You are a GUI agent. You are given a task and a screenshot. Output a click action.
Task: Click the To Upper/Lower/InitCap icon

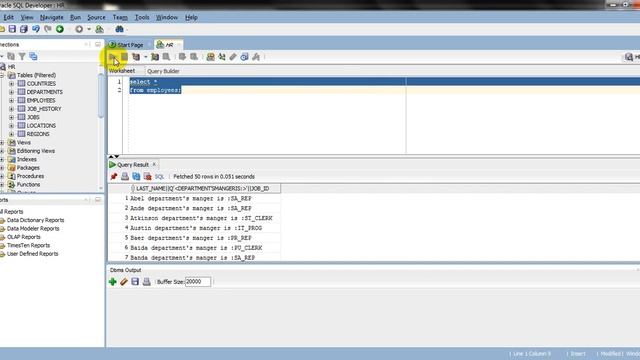[x=222, y=57]
